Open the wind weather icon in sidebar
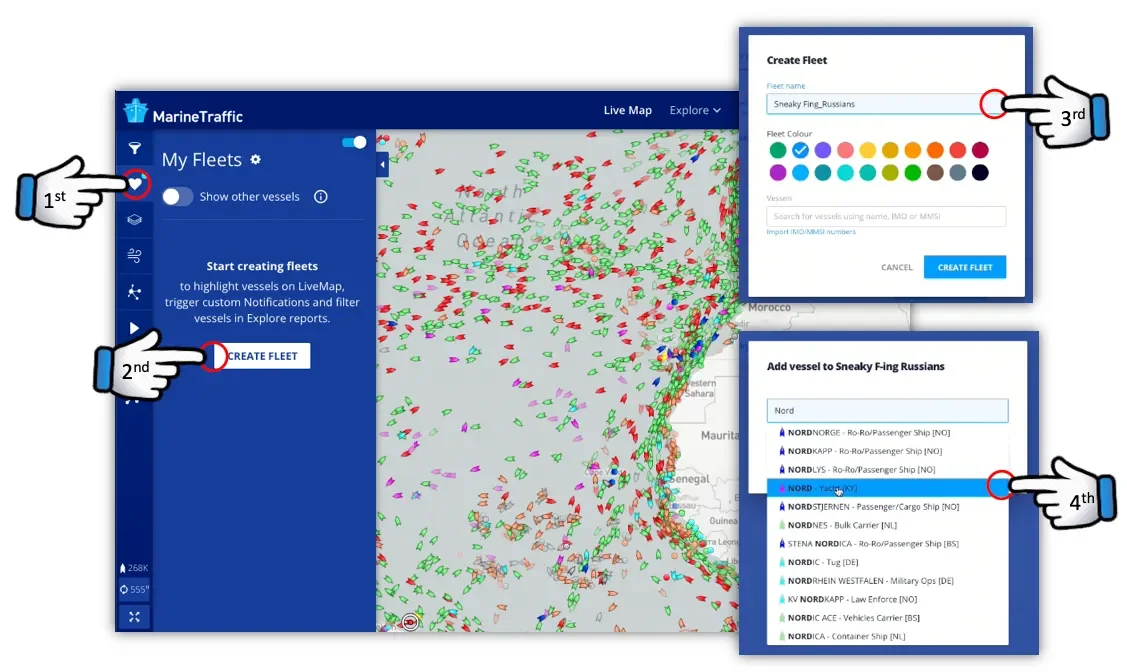This screenshot has height=672, width=1127. 134,255
